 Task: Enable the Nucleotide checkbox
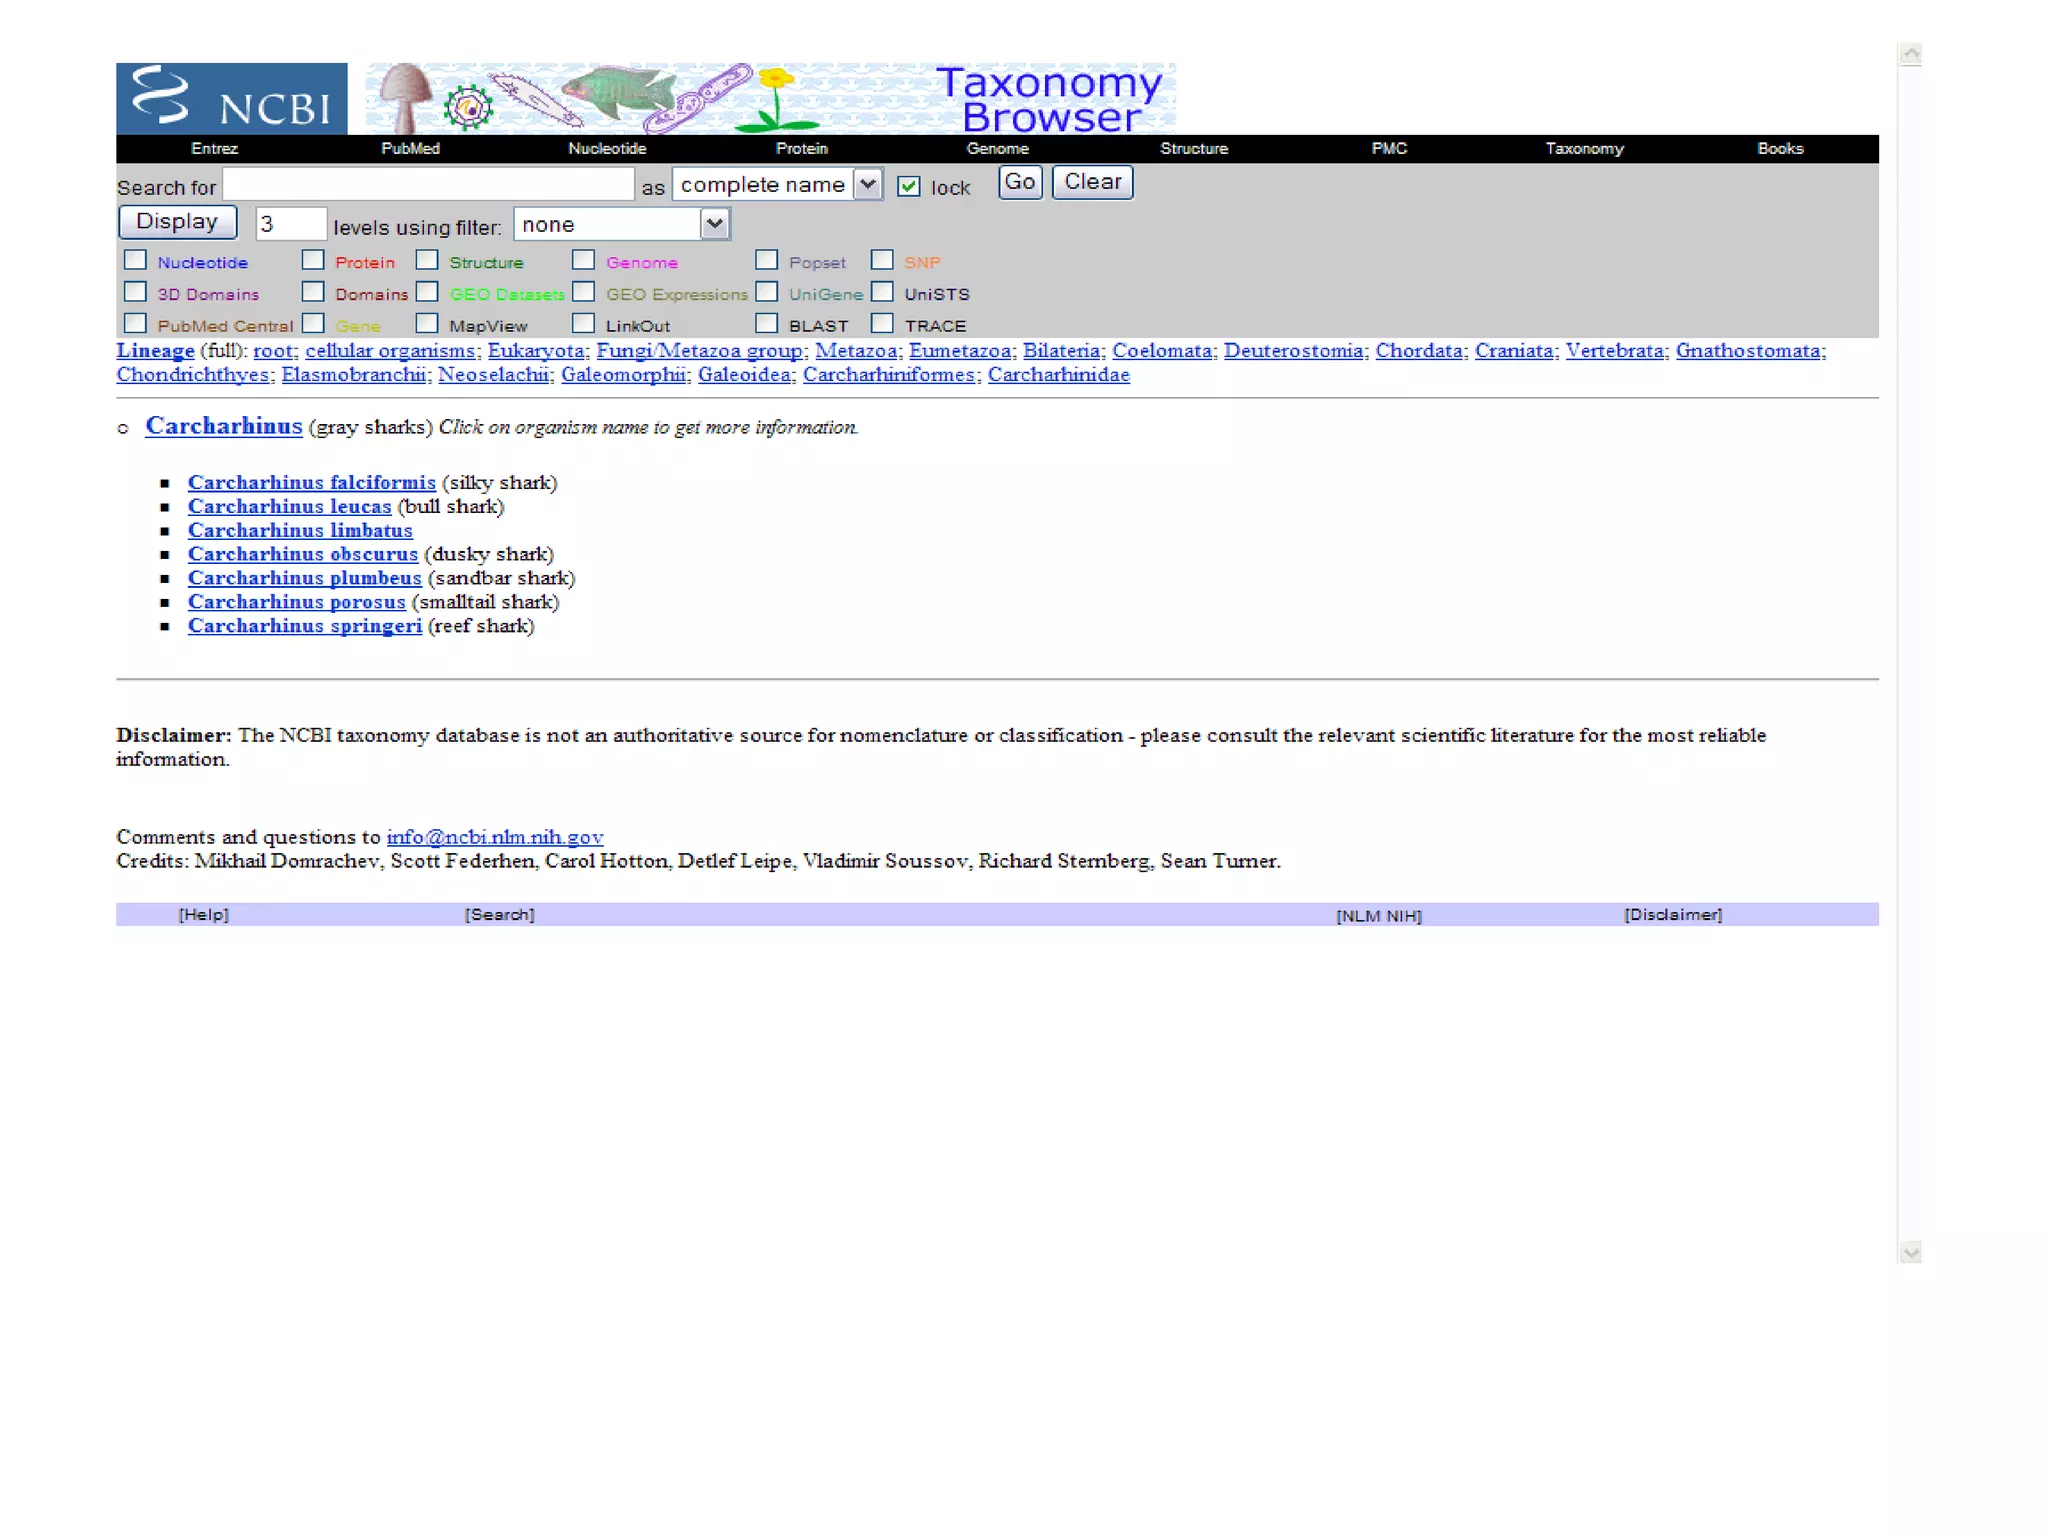coord(136,260)
